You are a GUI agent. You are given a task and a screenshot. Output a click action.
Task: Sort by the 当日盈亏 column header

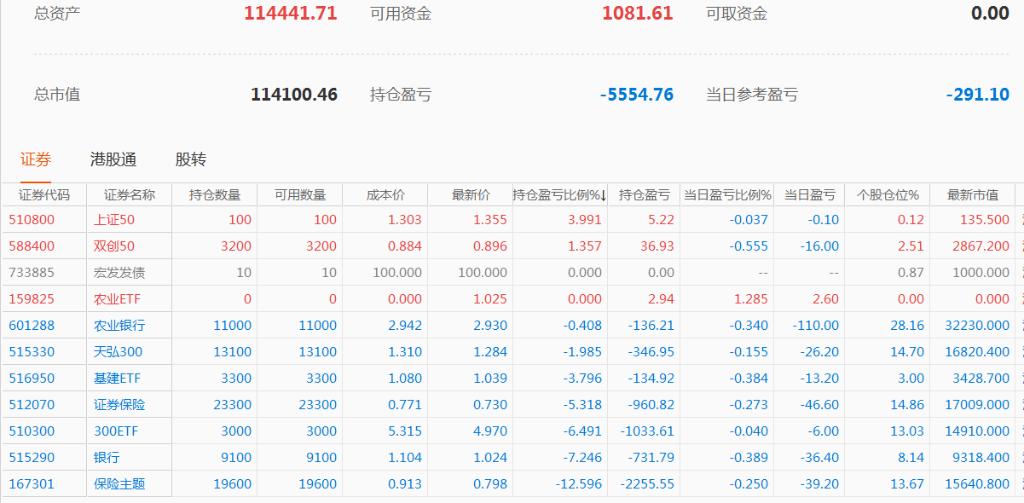[808, 195]
